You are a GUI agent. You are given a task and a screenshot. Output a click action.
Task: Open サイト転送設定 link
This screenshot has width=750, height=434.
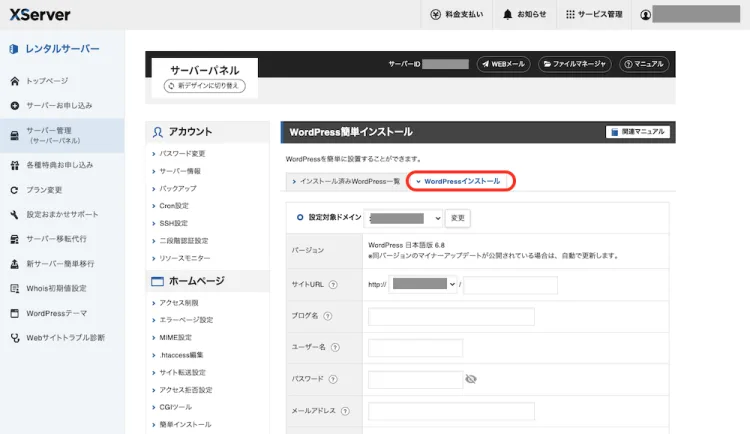point(182,373)
